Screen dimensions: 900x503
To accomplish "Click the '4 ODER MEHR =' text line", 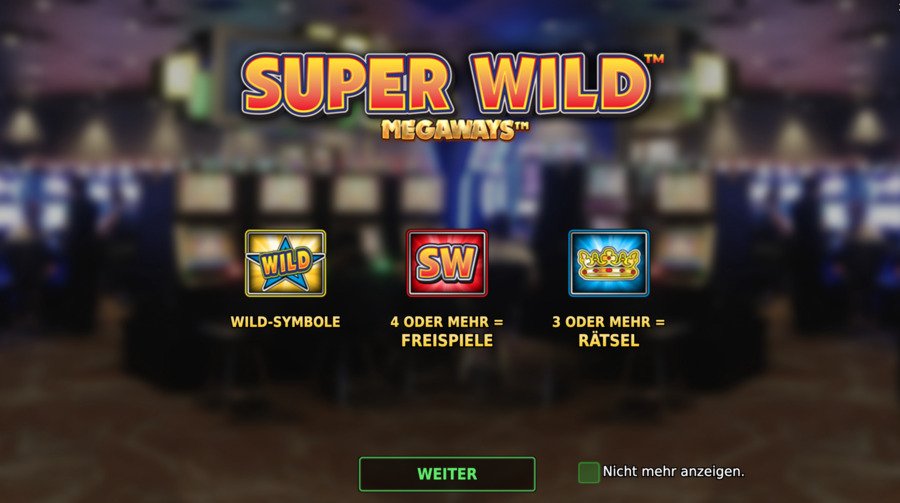I will (447, 322).
